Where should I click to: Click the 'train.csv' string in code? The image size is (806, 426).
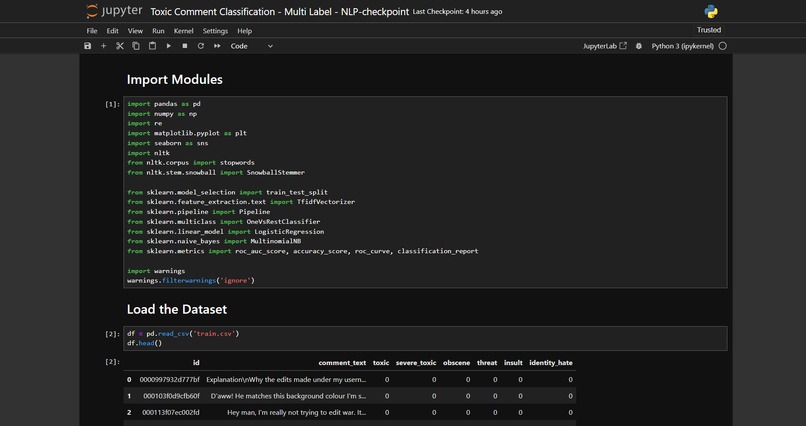(214, 334)
